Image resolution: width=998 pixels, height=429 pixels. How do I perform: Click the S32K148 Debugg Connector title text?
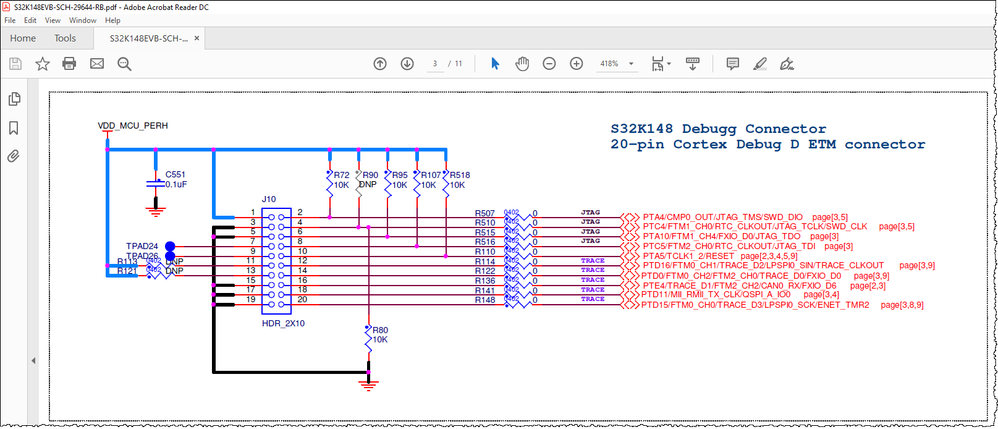(718, 129)
